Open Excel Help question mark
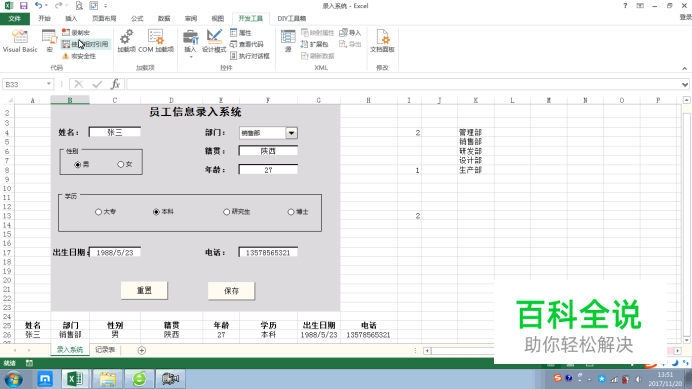Image resolution: width=692 pixels, height=389 pixels. (x=625, y=6)
